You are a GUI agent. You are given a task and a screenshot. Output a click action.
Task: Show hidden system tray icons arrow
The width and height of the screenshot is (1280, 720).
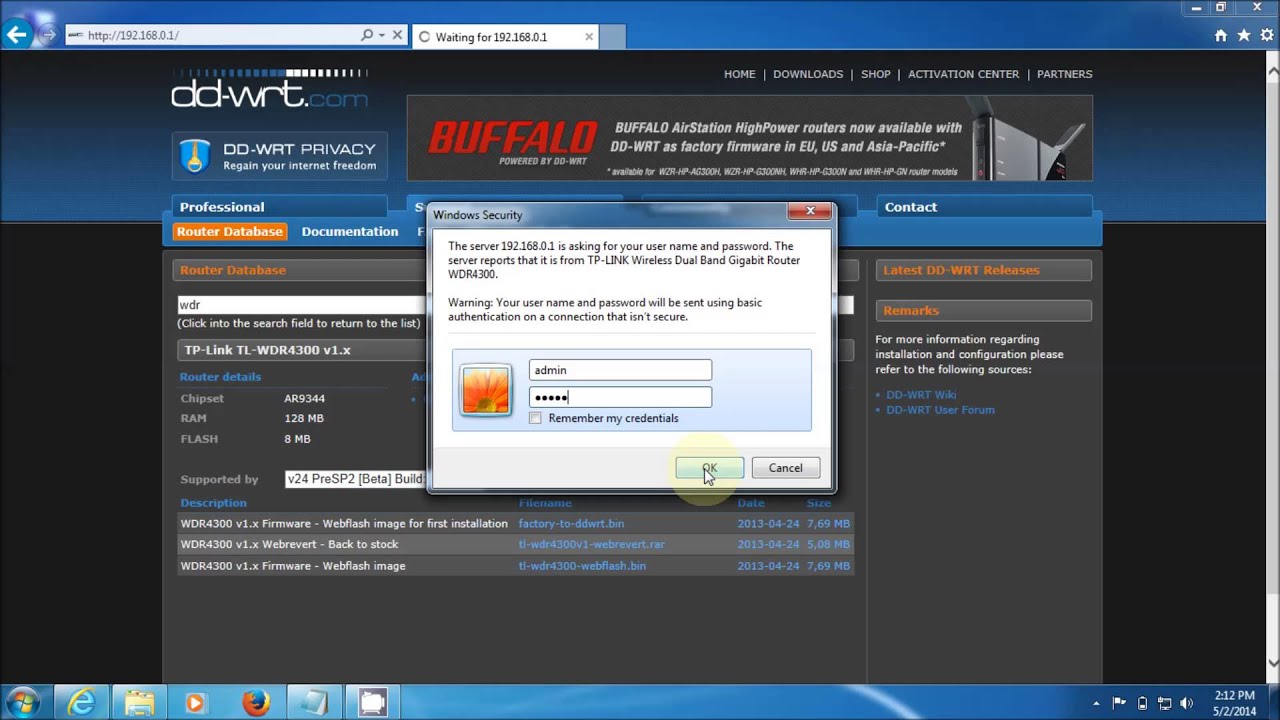tap(1096, 703)
